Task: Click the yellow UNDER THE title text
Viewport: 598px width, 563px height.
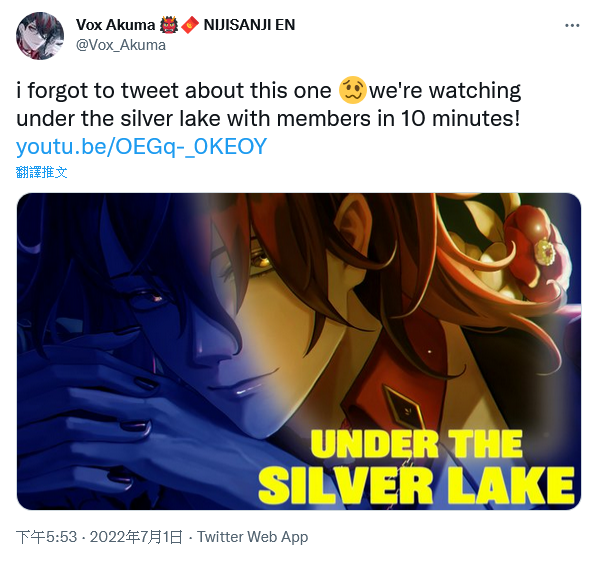Action: pyautogui.click(x=416, y=444)
